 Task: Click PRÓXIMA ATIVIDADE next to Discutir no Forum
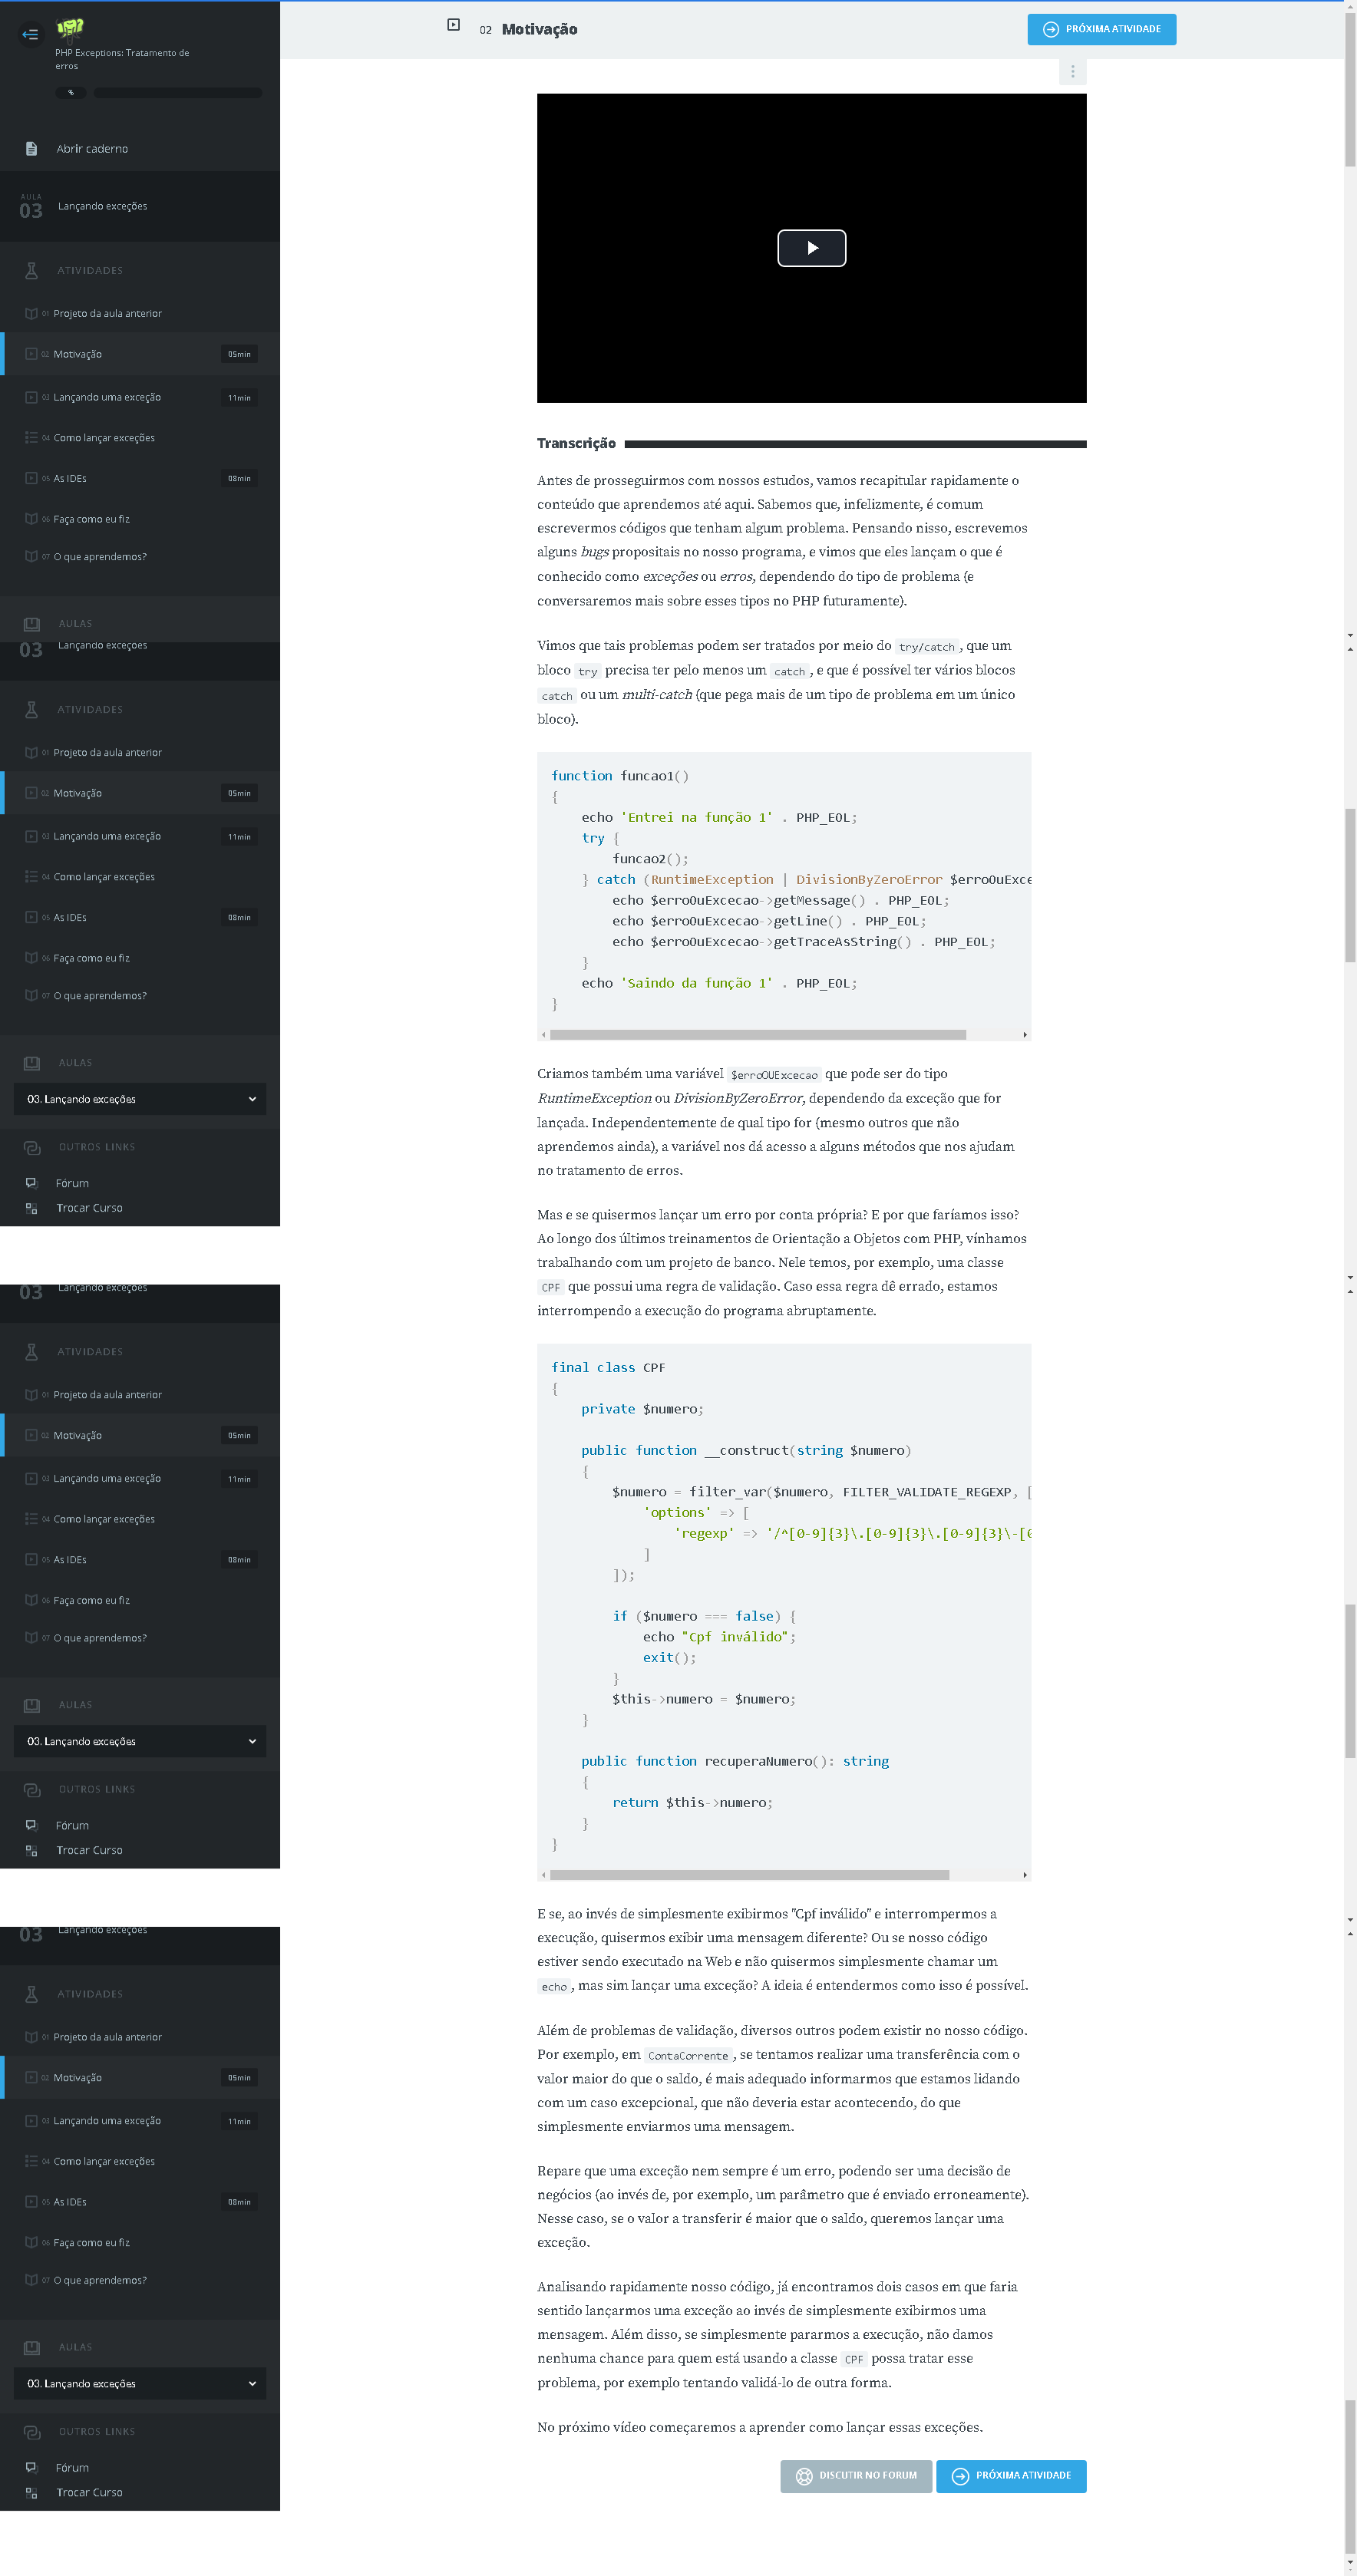[1011, 2475]
